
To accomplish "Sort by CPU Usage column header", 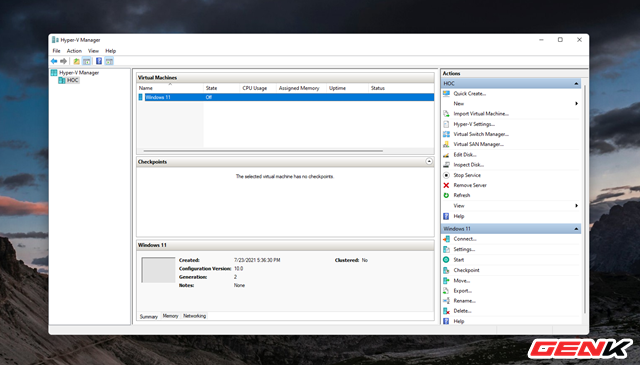I will [x=257, y=88].
